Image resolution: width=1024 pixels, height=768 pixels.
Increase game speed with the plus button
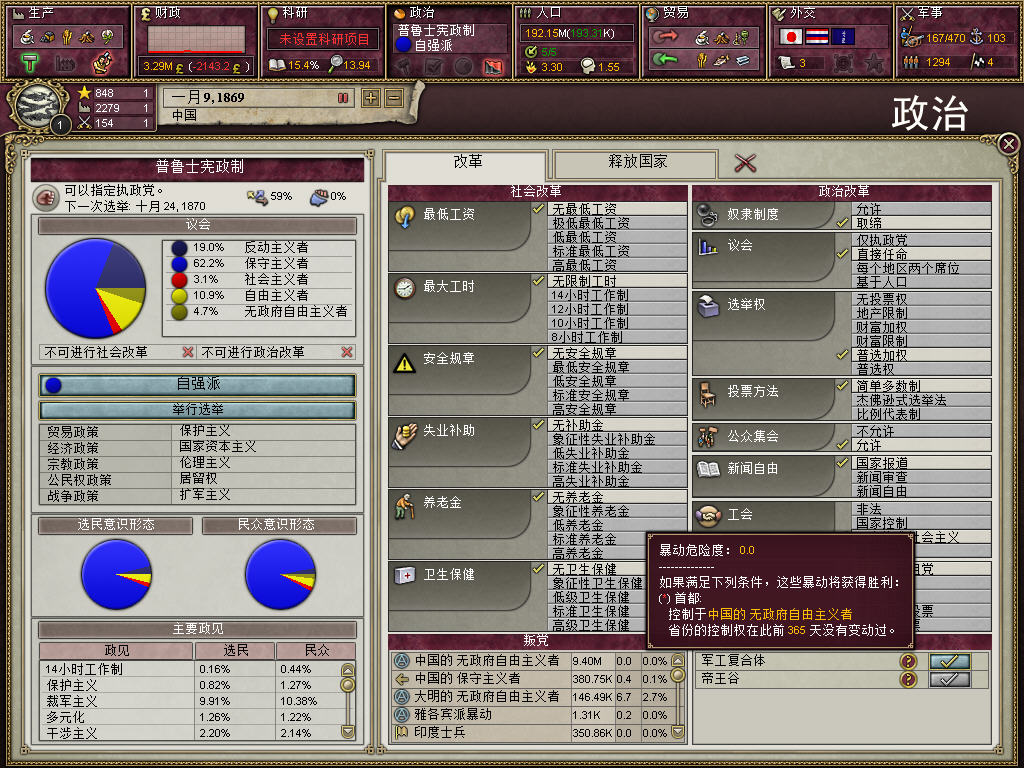371,99
